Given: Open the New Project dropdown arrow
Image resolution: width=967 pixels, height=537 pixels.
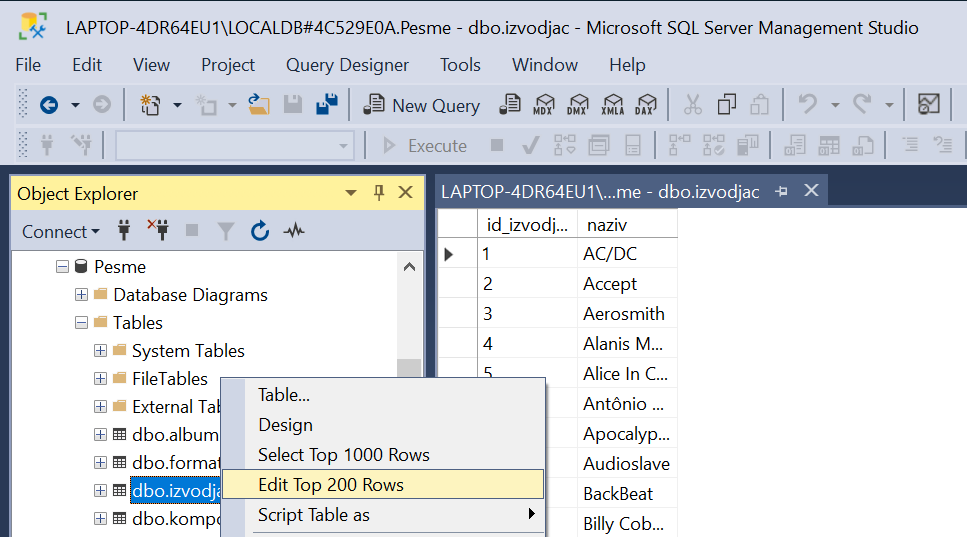Looking at the screenshot, I should [177, 105].
